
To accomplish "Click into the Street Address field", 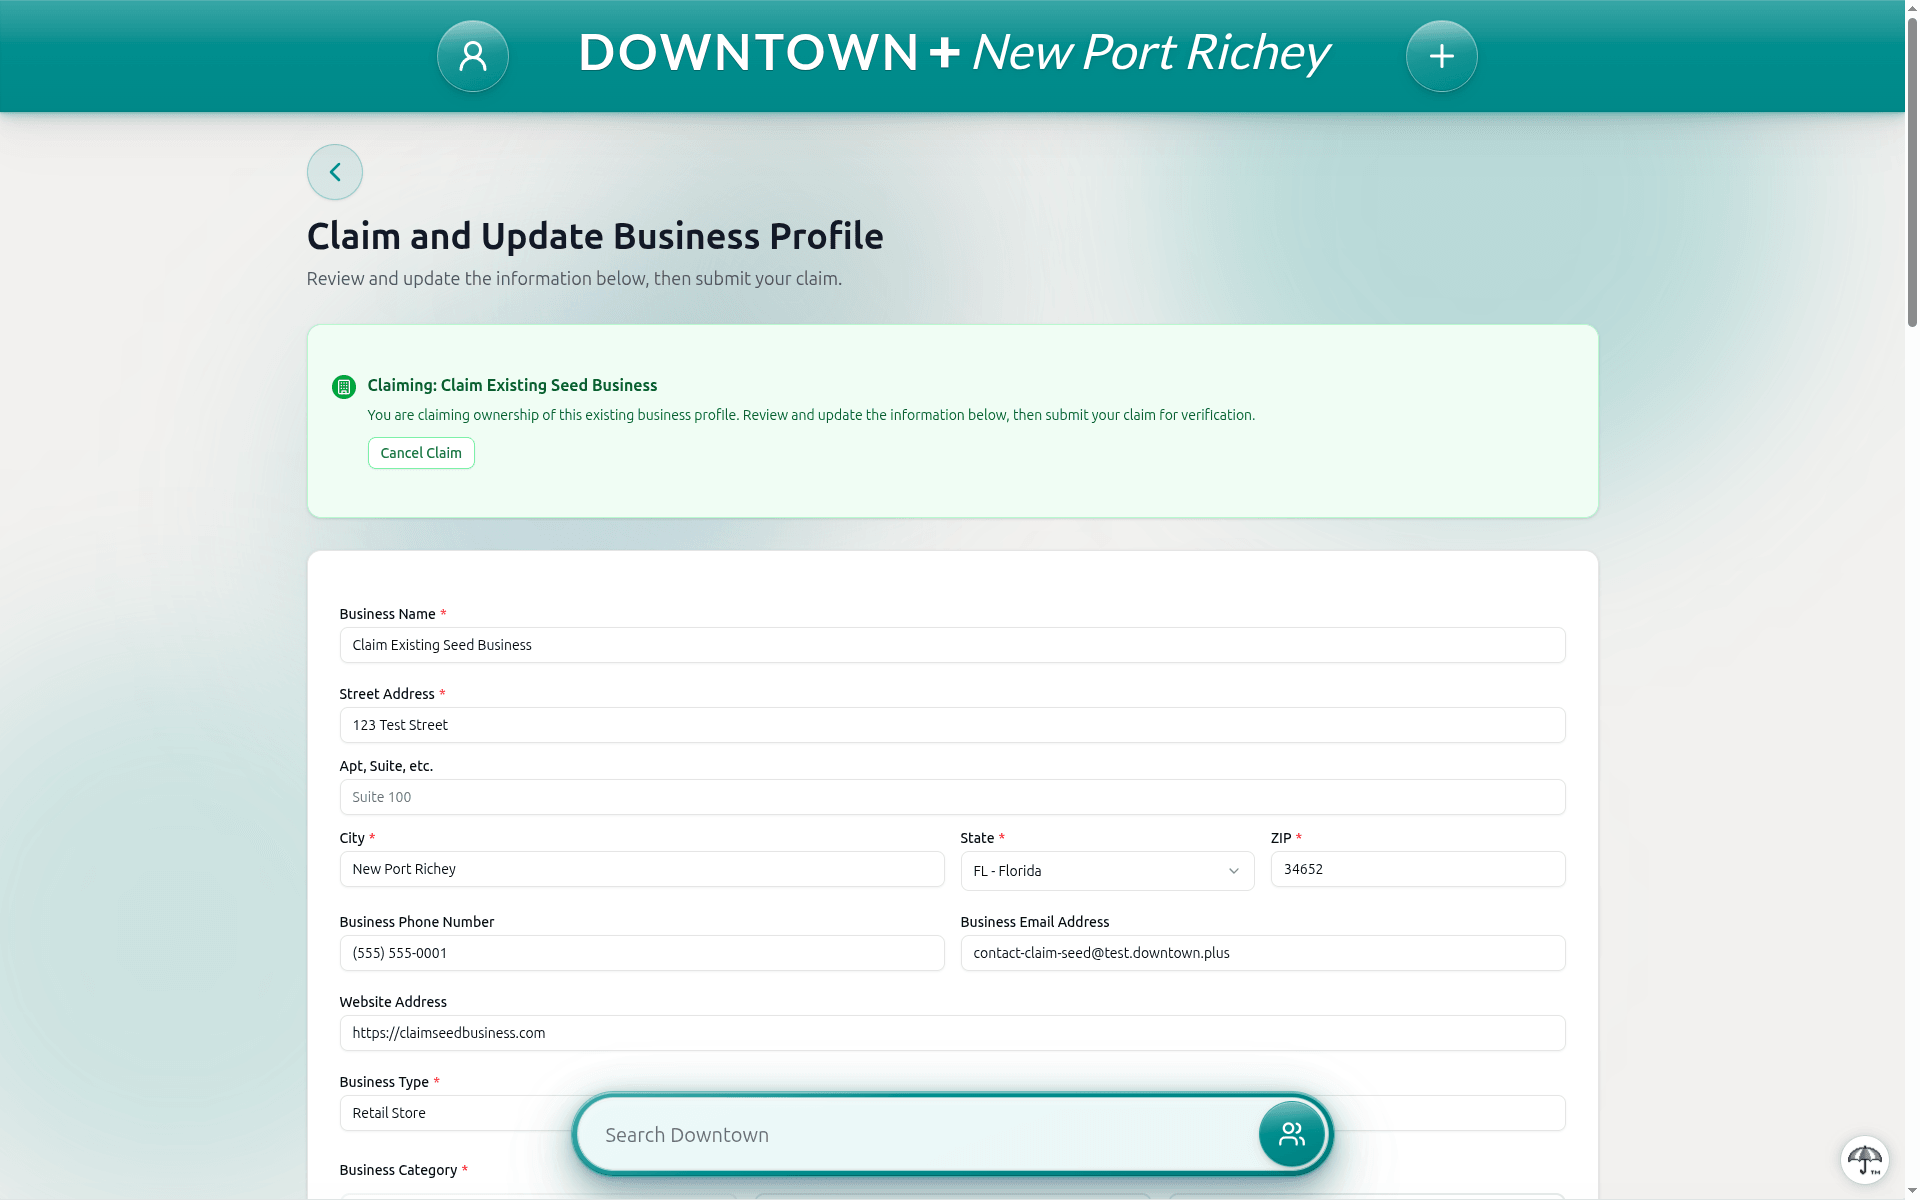I will pyautogui.click(x=952, y=725).
